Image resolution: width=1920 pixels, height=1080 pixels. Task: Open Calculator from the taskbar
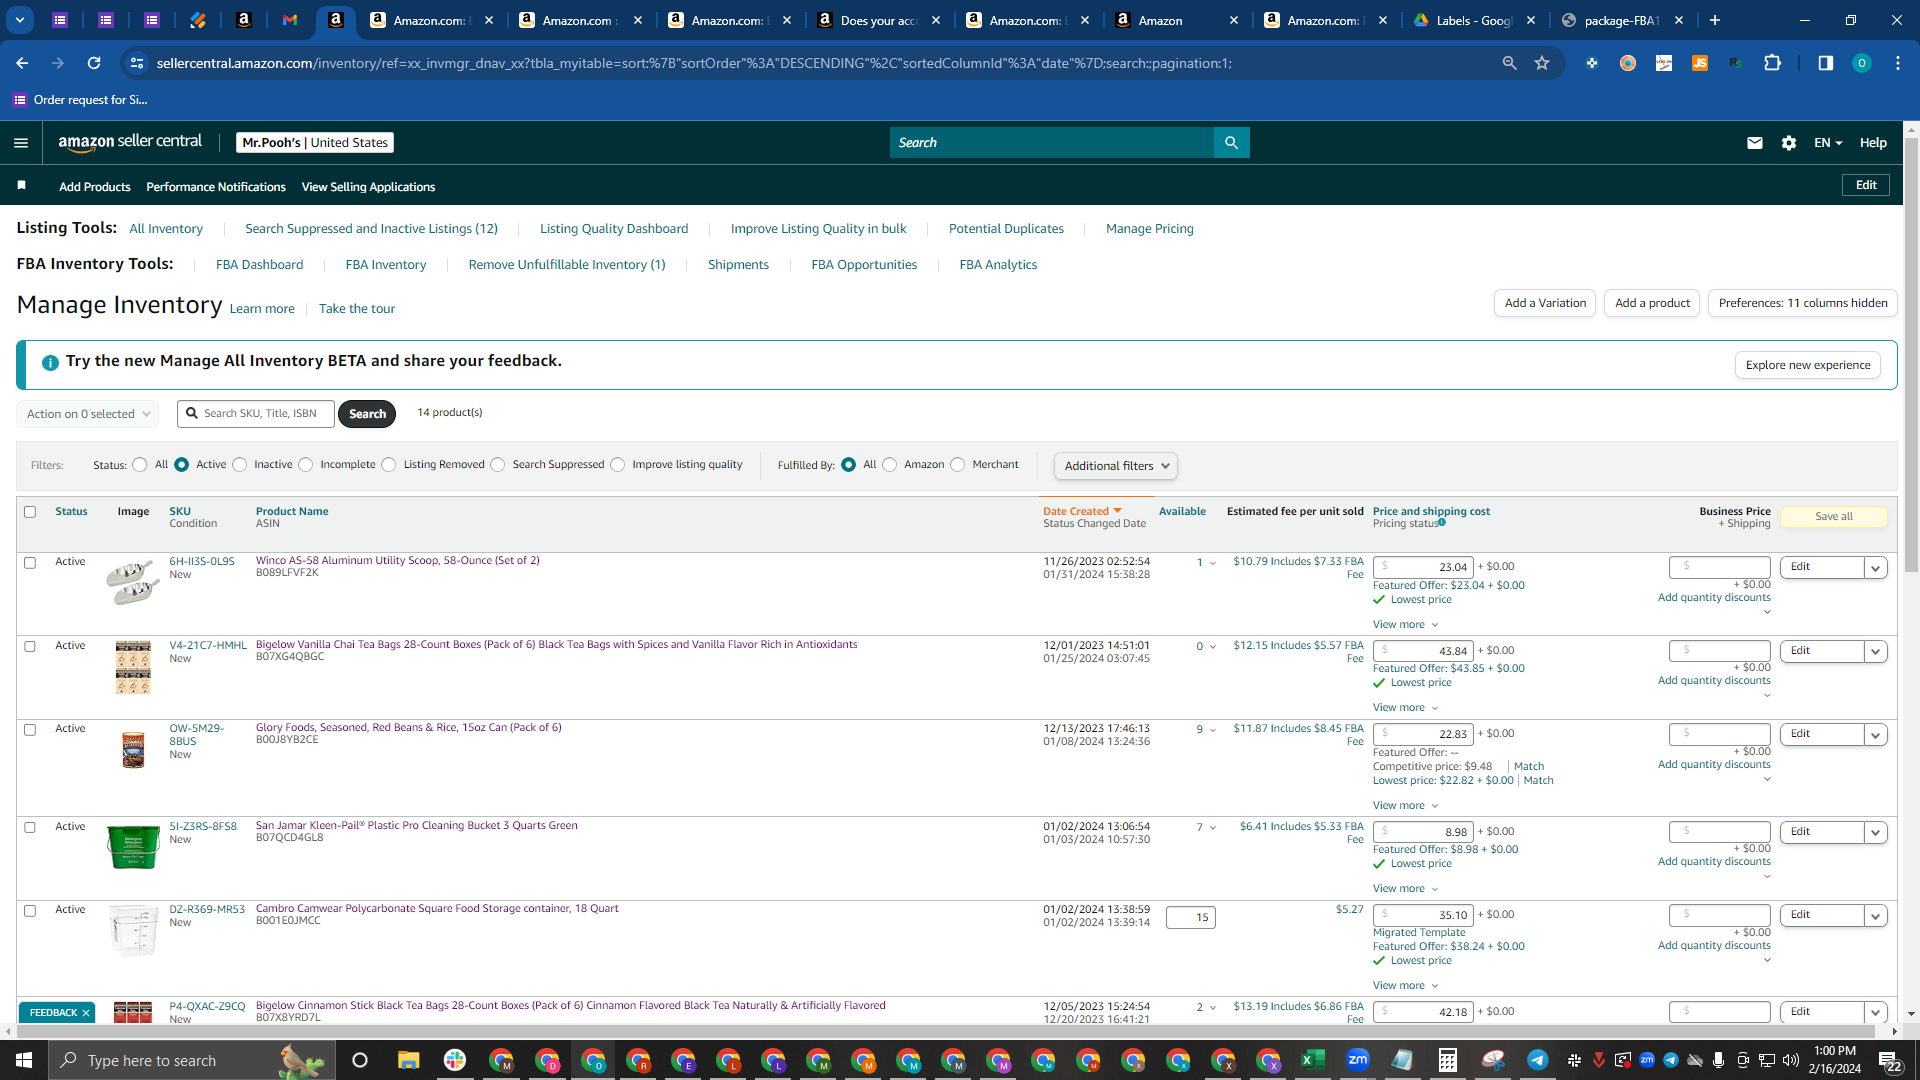tap(1447, 1060)
